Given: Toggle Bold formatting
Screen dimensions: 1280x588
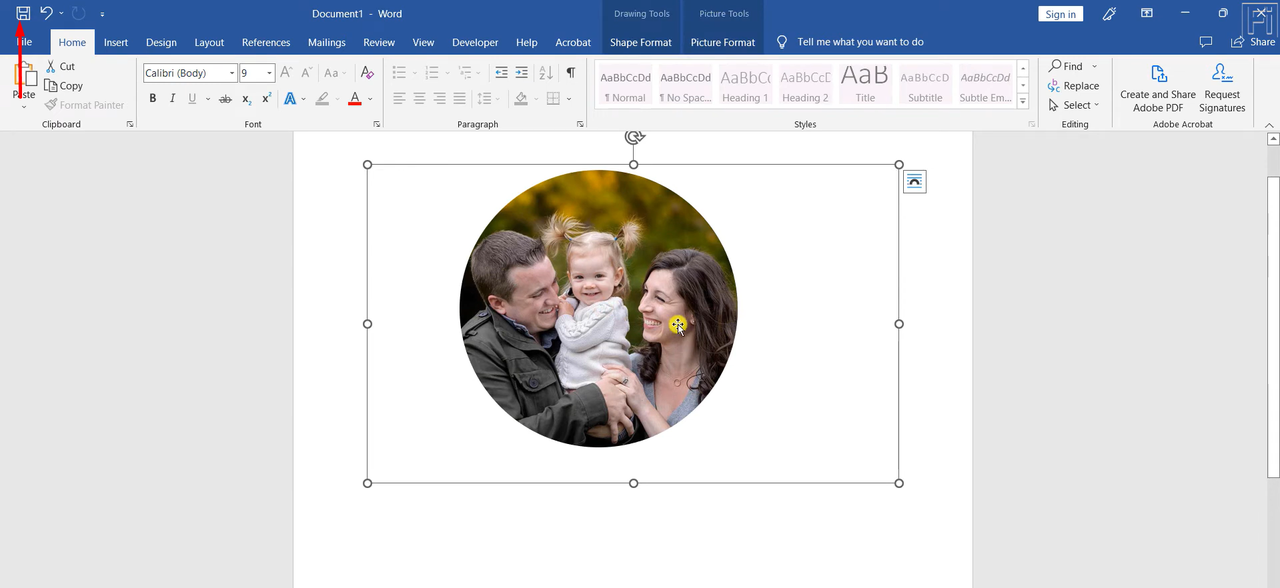Looking at the screenshot, I should (x=153, y=99).
